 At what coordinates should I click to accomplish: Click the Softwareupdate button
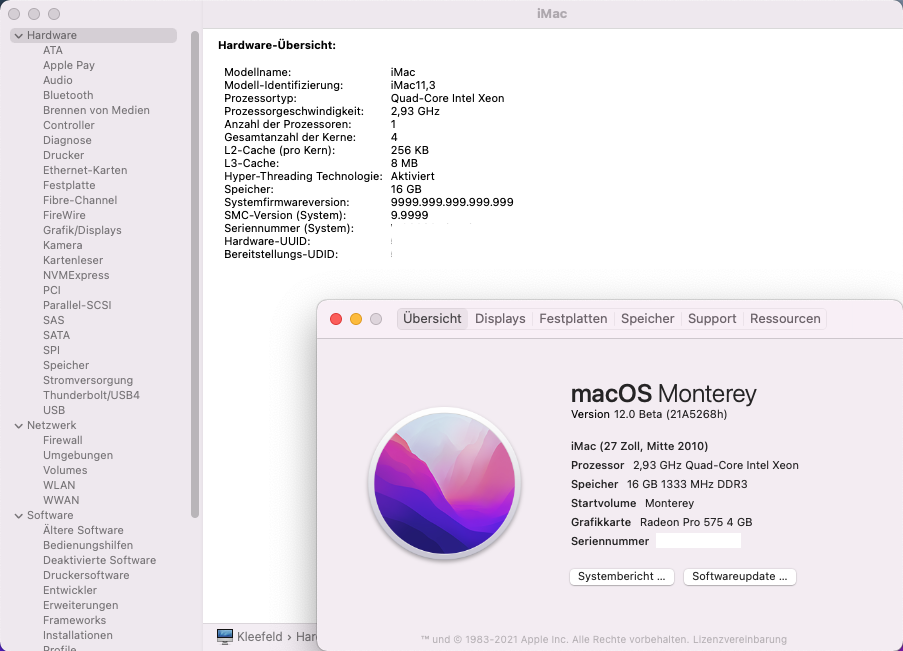point(739,576)
